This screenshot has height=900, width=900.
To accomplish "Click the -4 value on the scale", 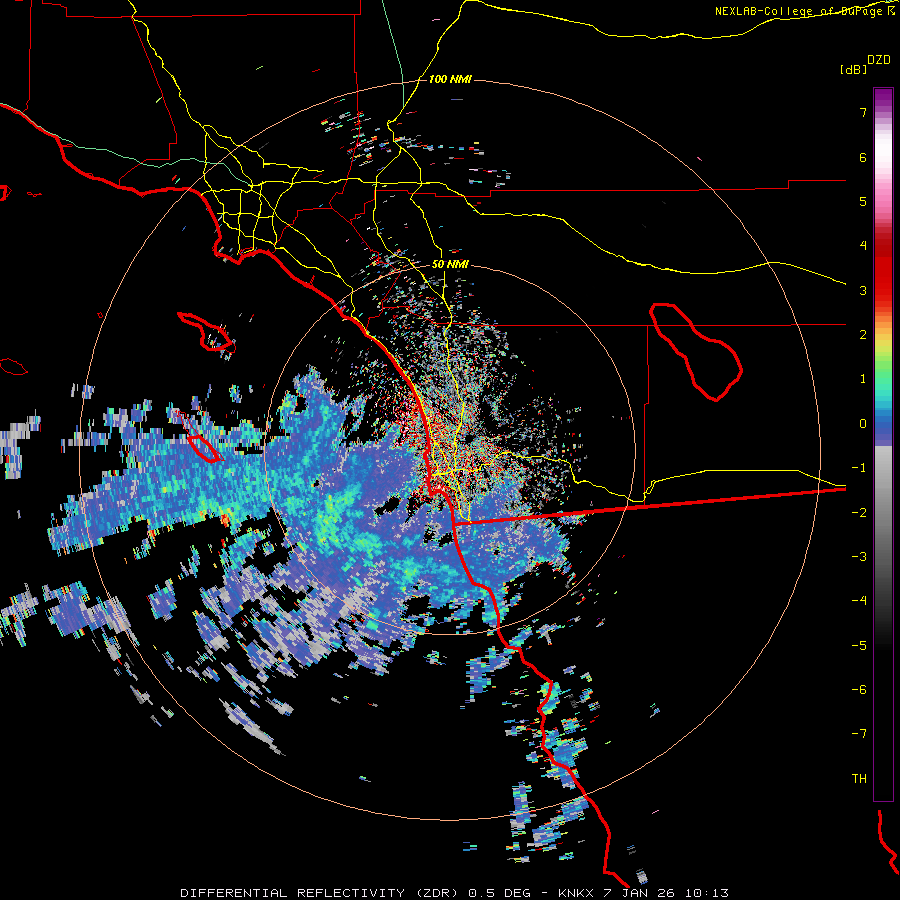I will point(859,601).
